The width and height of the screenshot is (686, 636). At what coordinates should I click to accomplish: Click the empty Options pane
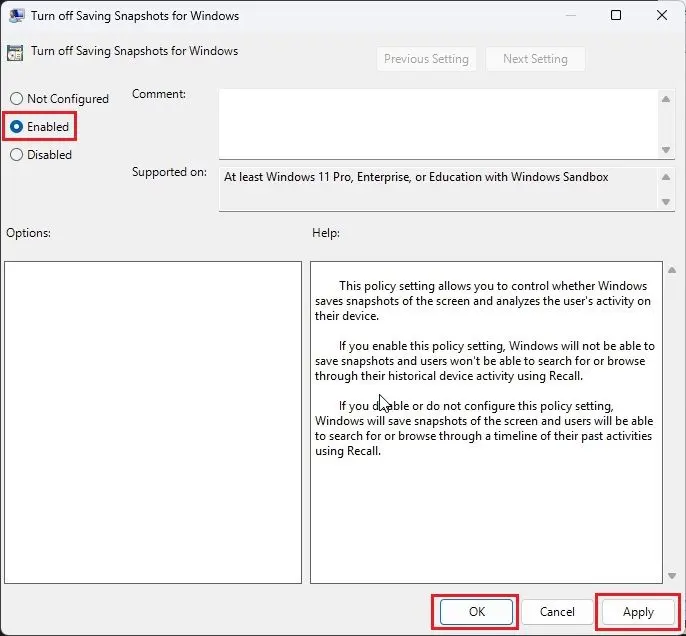pyautogui.click(x=153, y=422)
